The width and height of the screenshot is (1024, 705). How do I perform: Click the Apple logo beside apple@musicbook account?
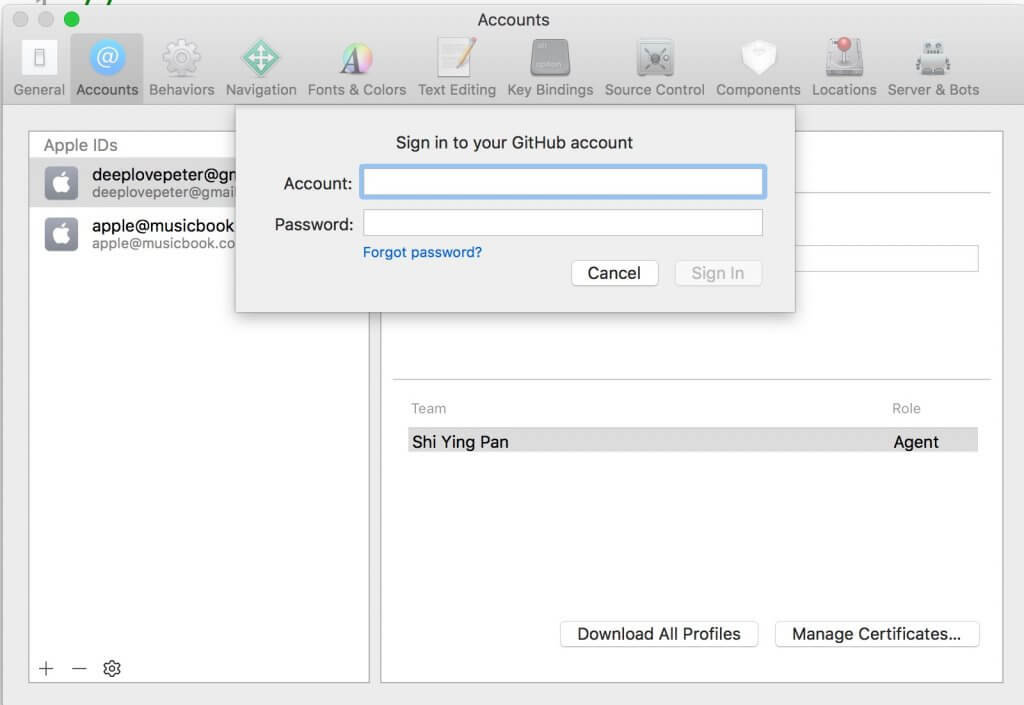tap(61, 234)
